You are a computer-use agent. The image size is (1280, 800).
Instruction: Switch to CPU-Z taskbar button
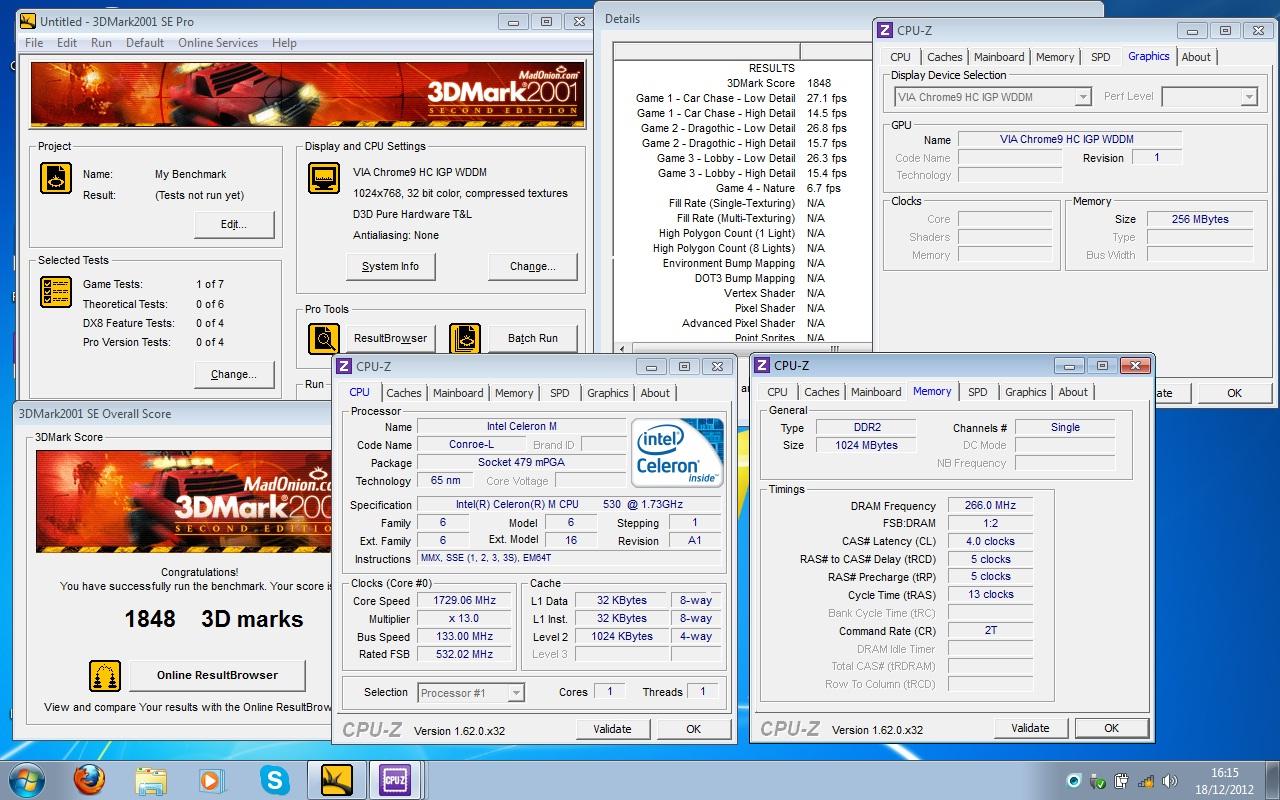(395, 779)
